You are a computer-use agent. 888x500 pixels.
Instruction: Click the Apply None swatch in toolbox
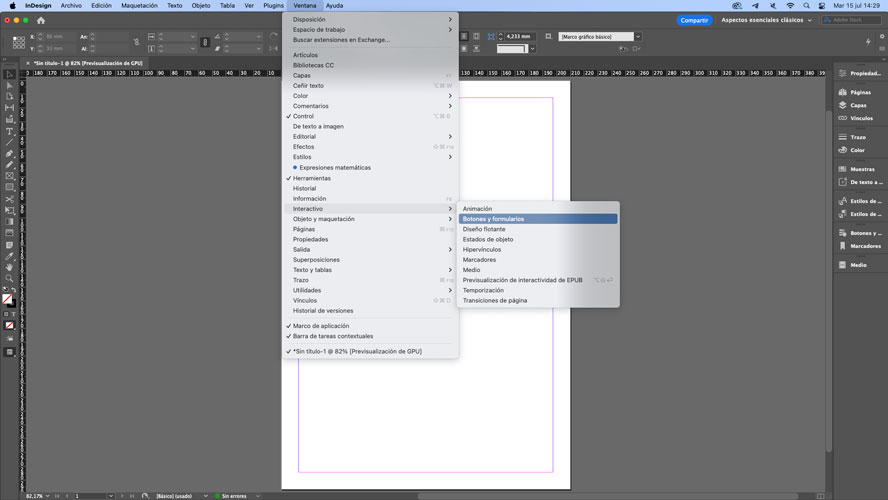pyautogui.click(x=9, y=326)
